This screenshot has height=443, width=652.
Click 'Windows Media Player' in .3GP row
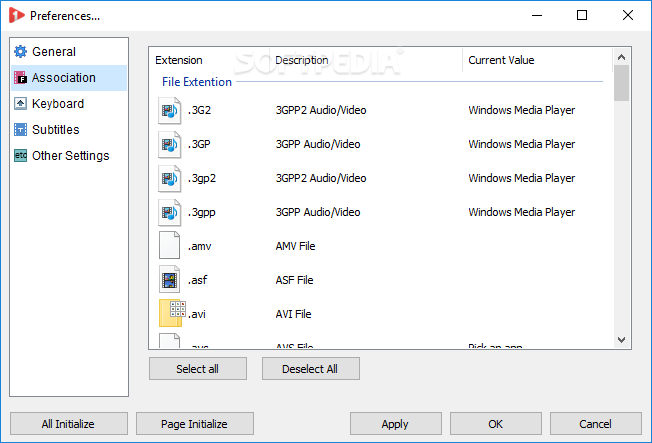click(x=522, y=144)
